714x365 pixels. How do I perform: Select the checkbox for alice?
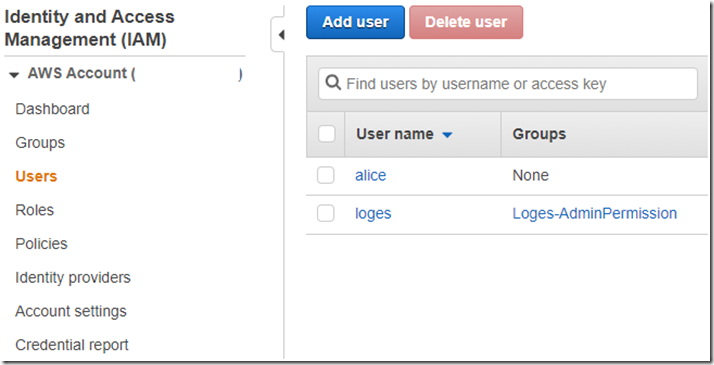click(x=326, y=175)
